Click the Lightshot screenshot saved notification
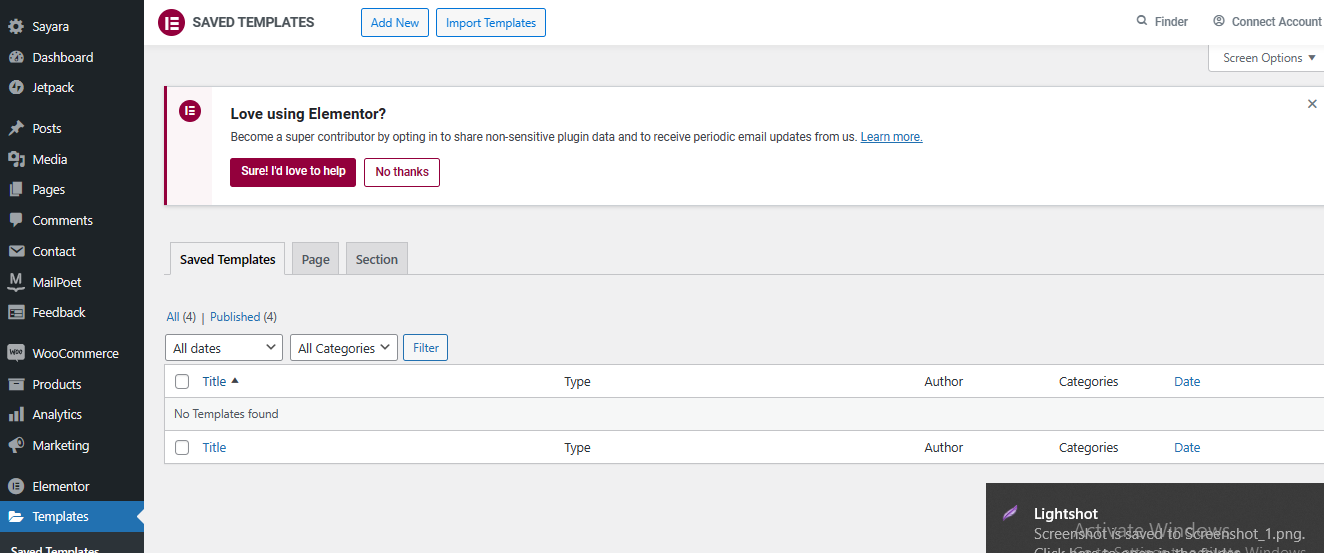Image resolution: width=1324 pixels, height=553 pixels. [x=1155, y=518]
